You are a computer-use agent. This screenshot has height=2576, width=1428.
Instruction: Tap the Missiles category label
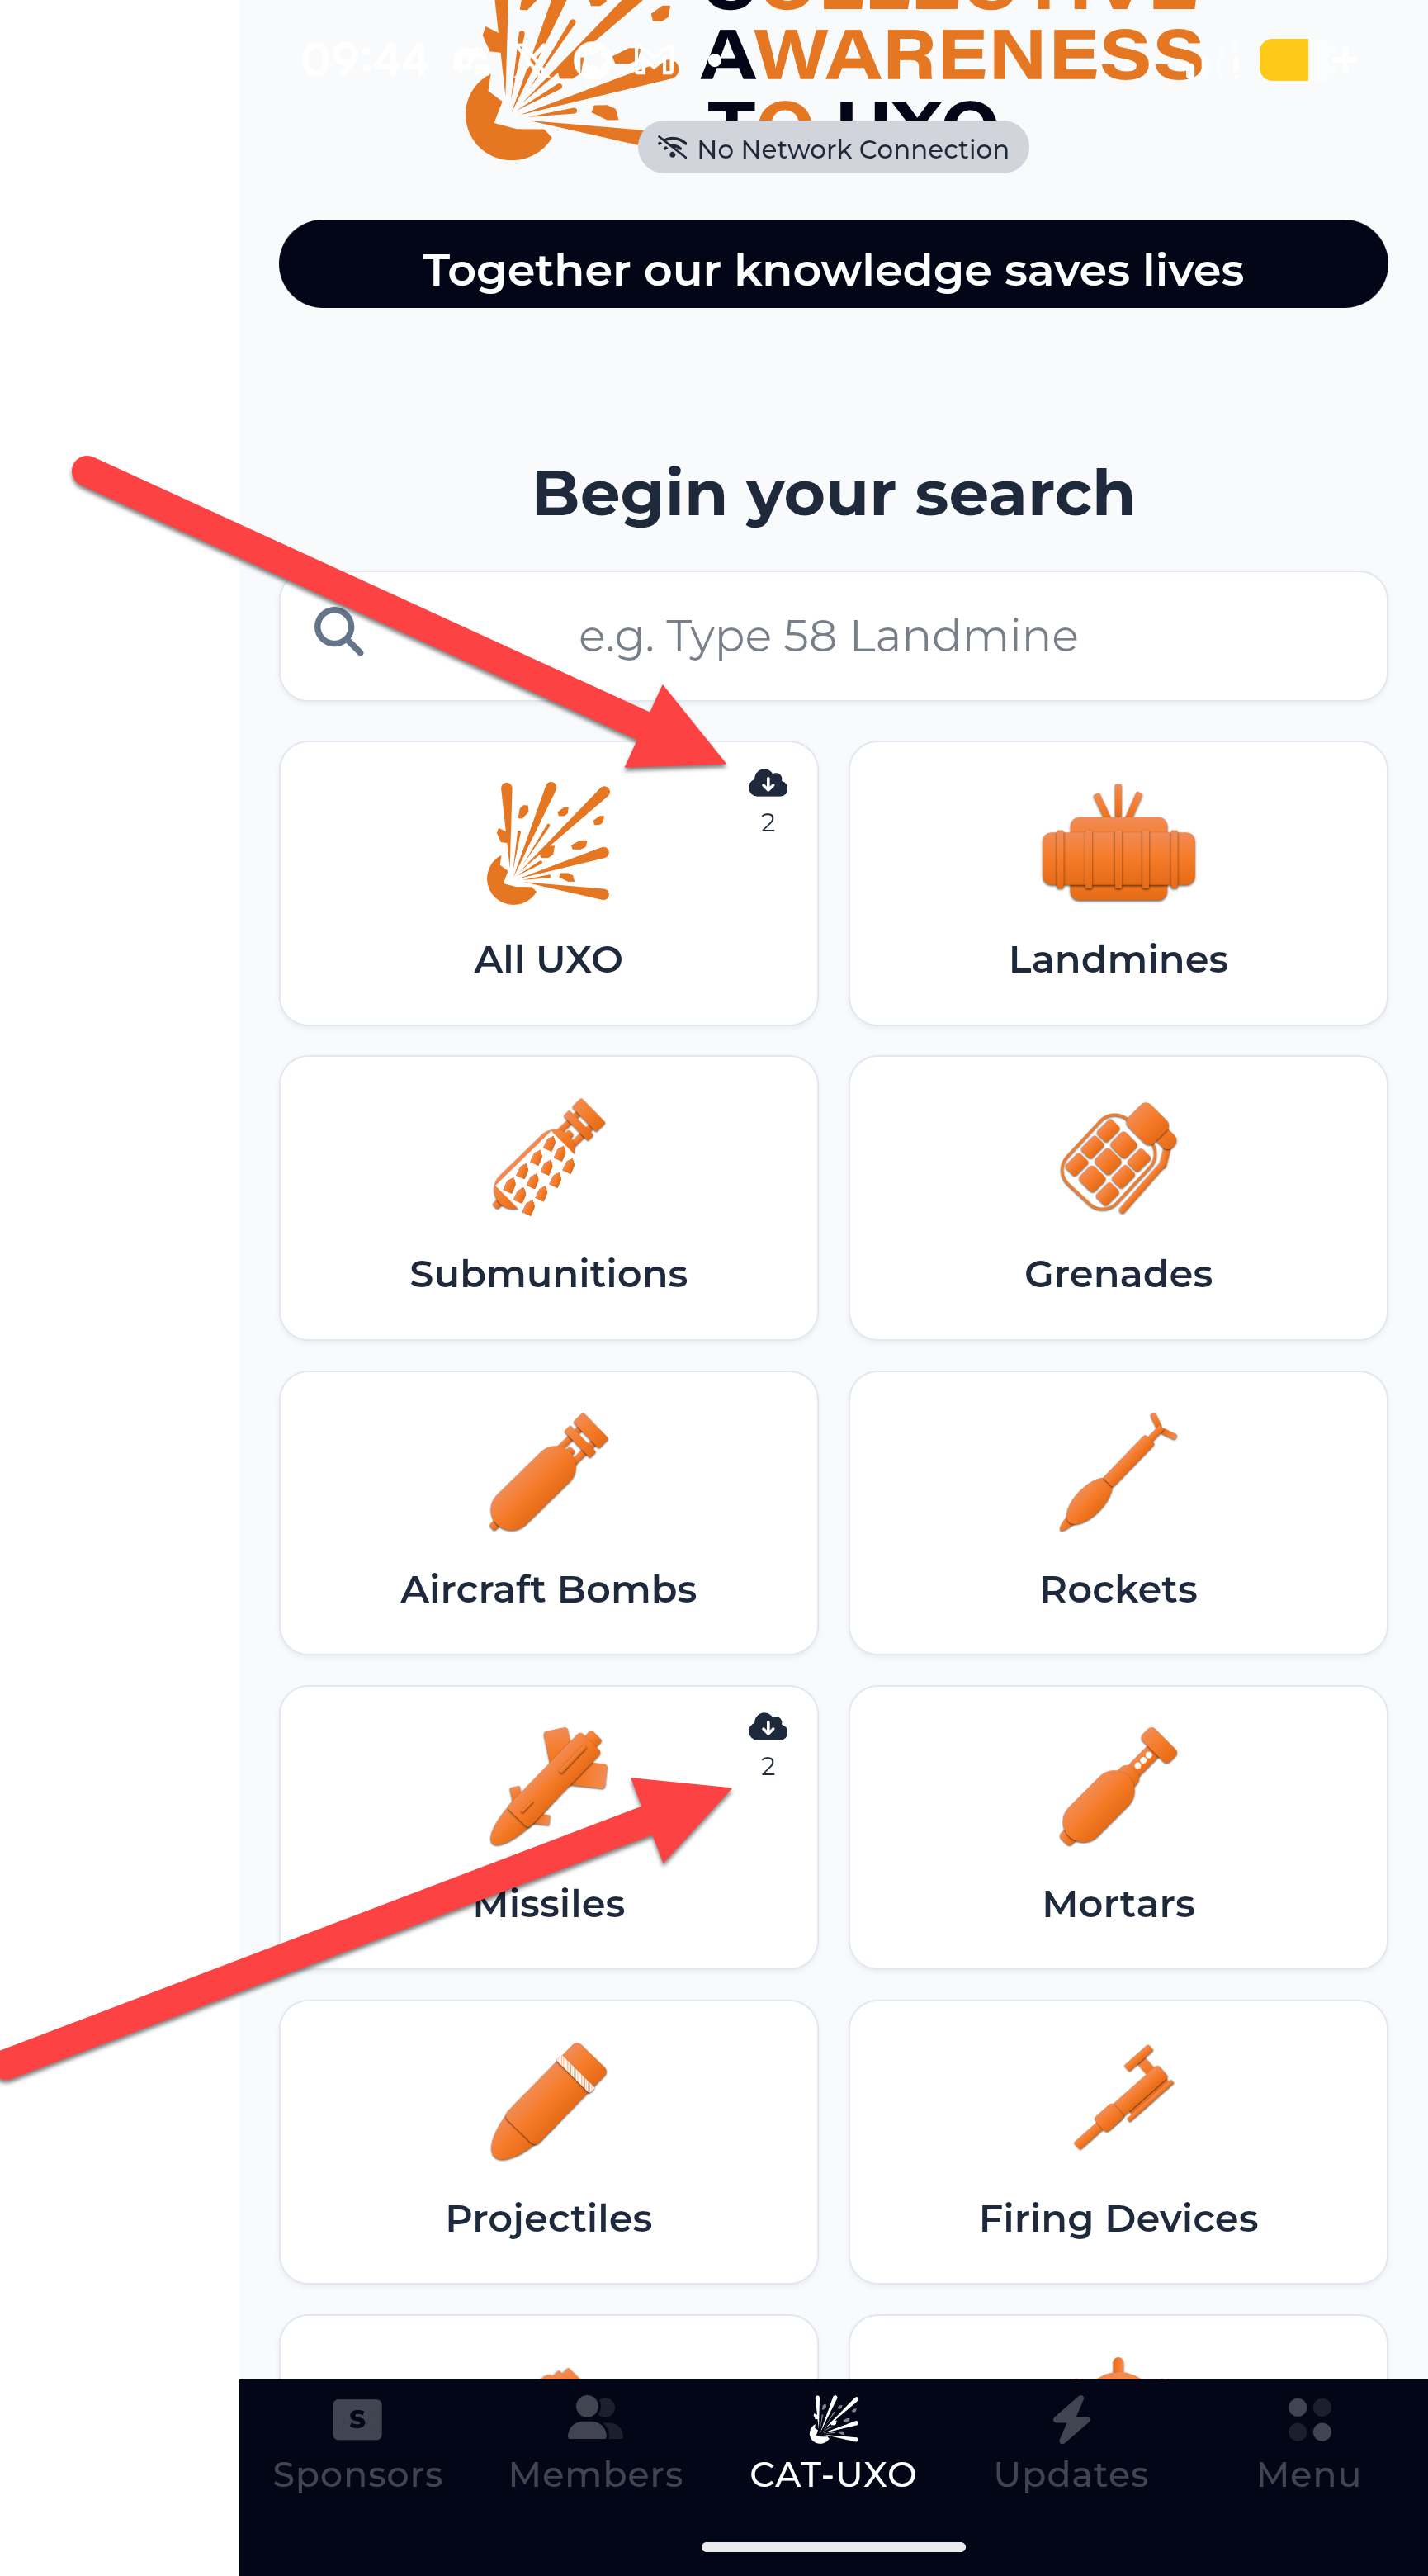[548, 1904]
